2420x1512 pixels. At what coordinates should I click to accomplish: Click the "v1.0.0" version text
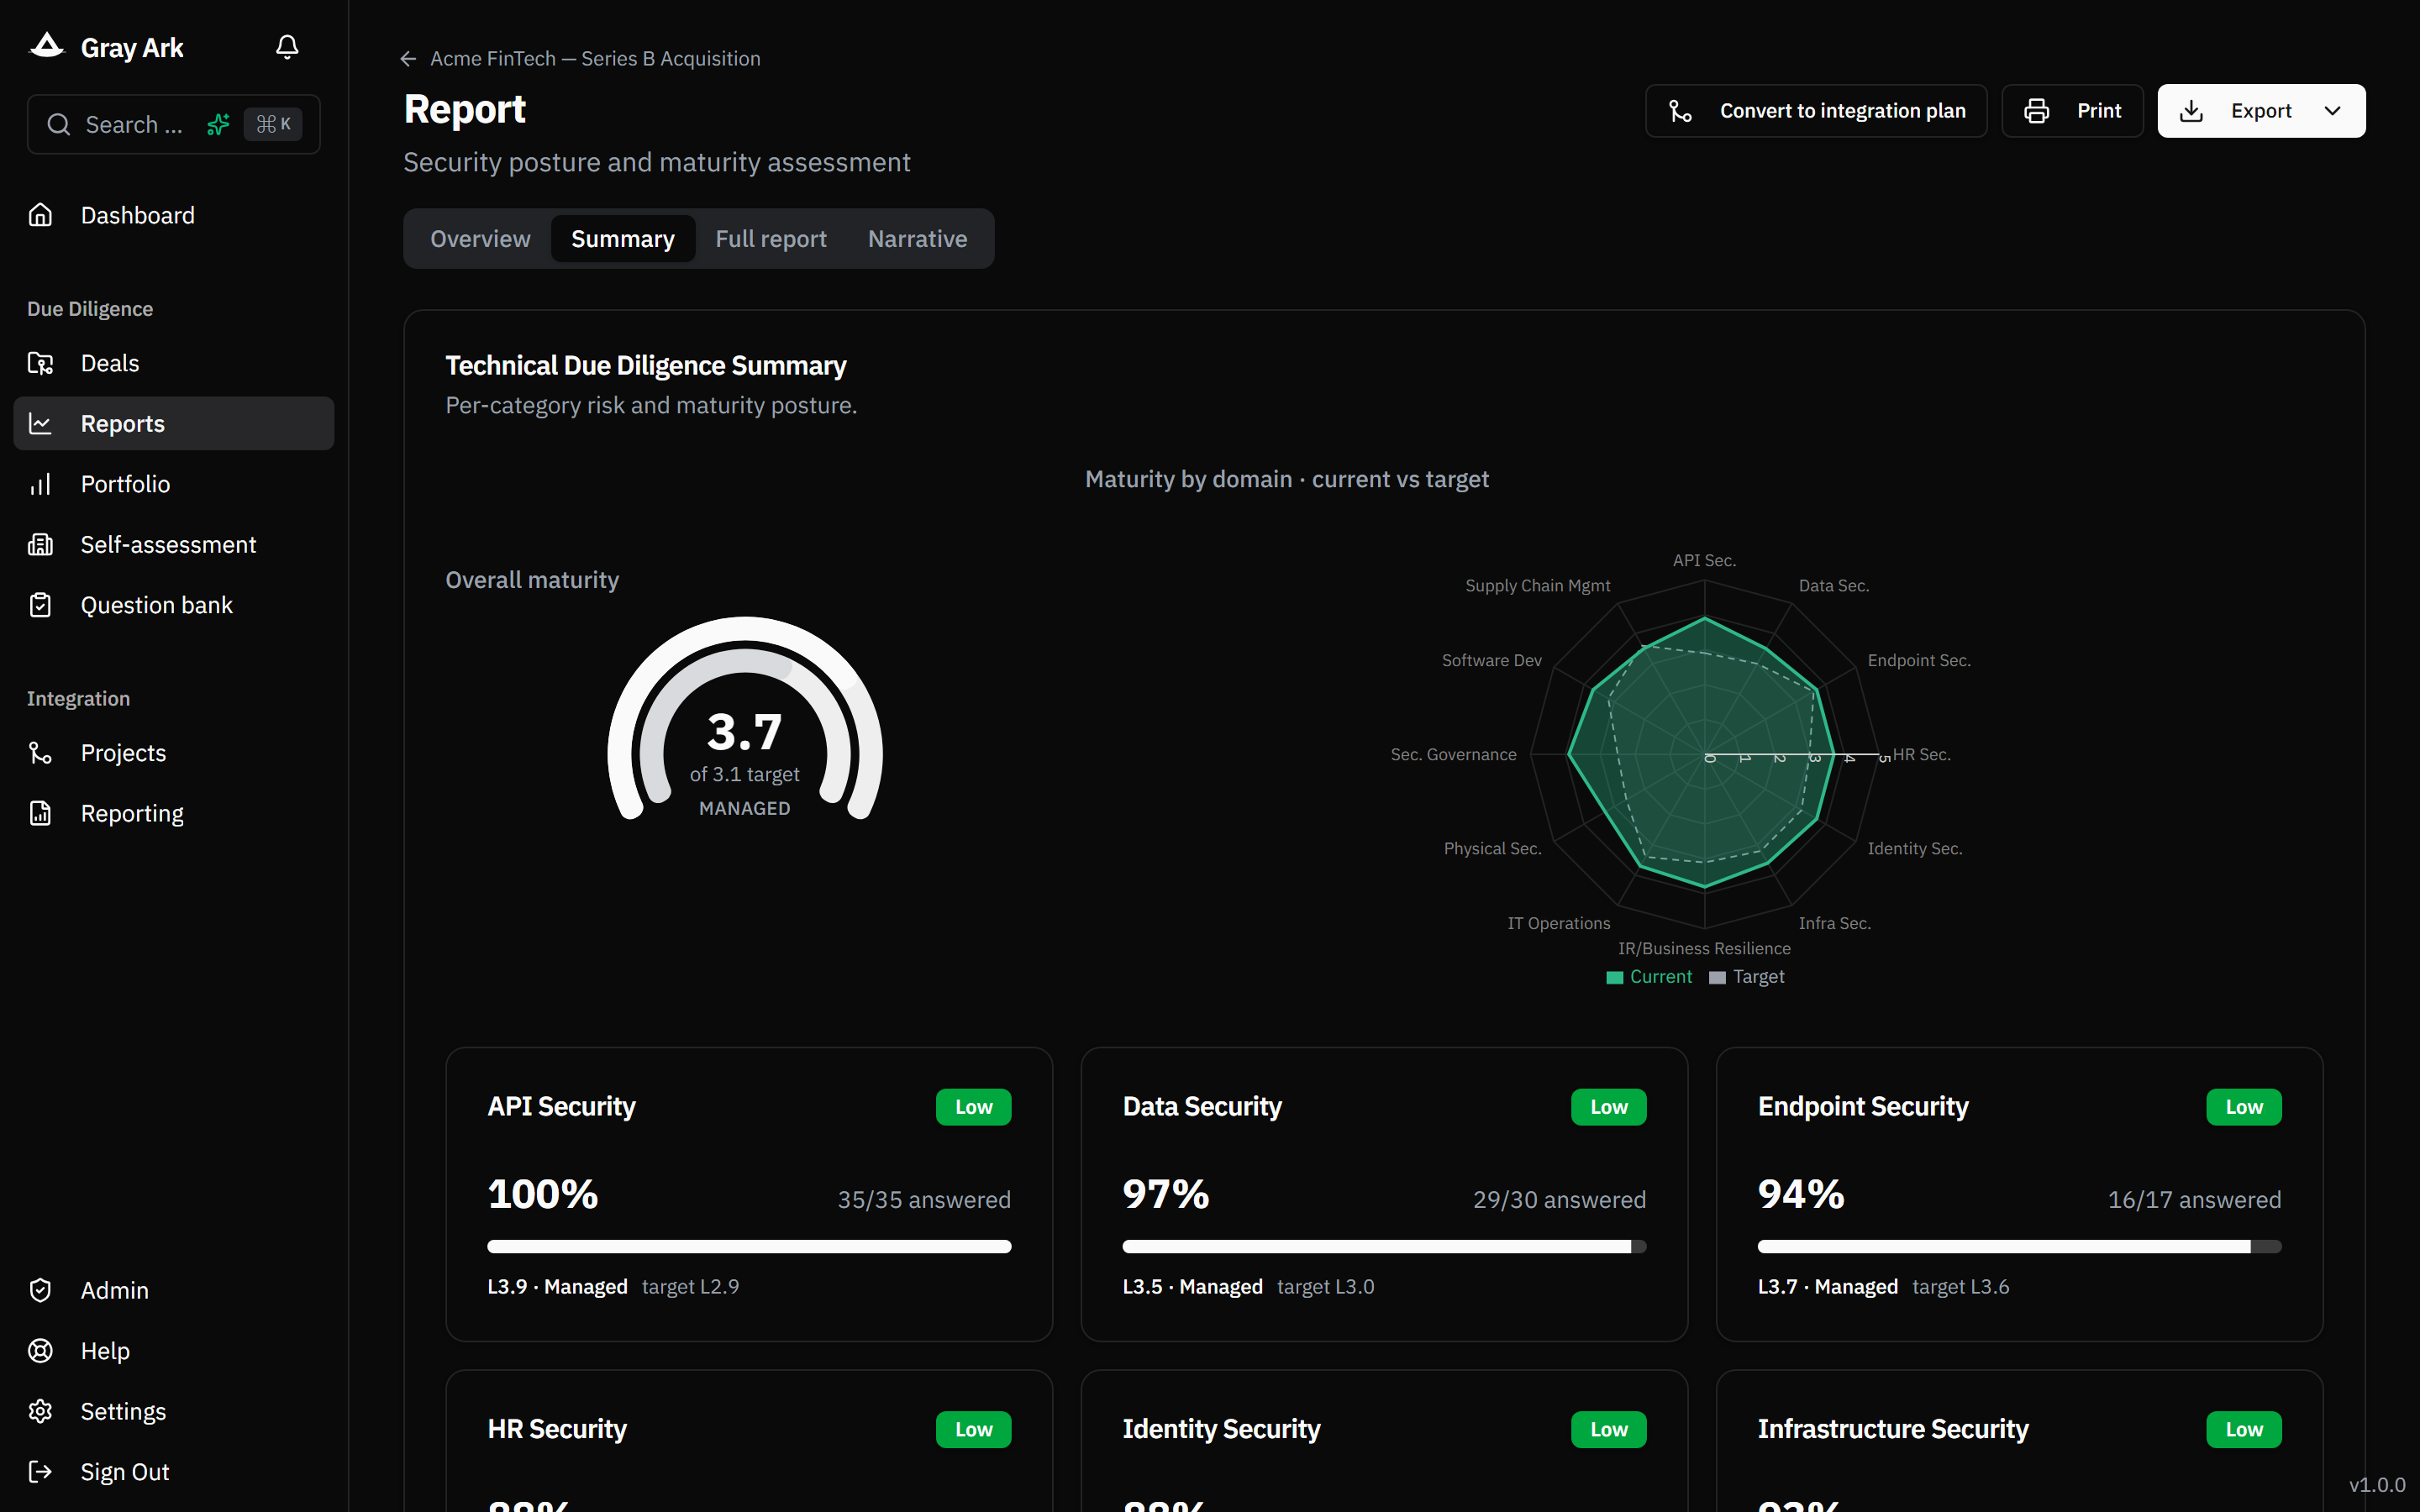(2376, 1484)
